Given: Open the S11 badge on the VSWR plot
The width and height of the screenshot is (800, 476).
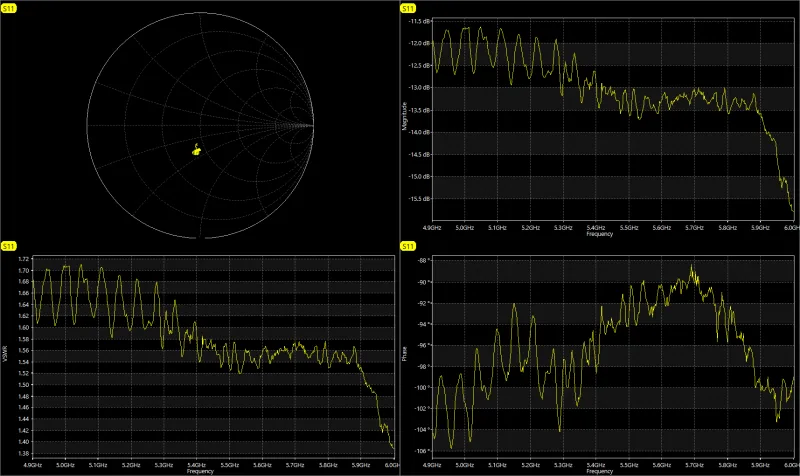Looking at the screenshot, I should 9,246.
